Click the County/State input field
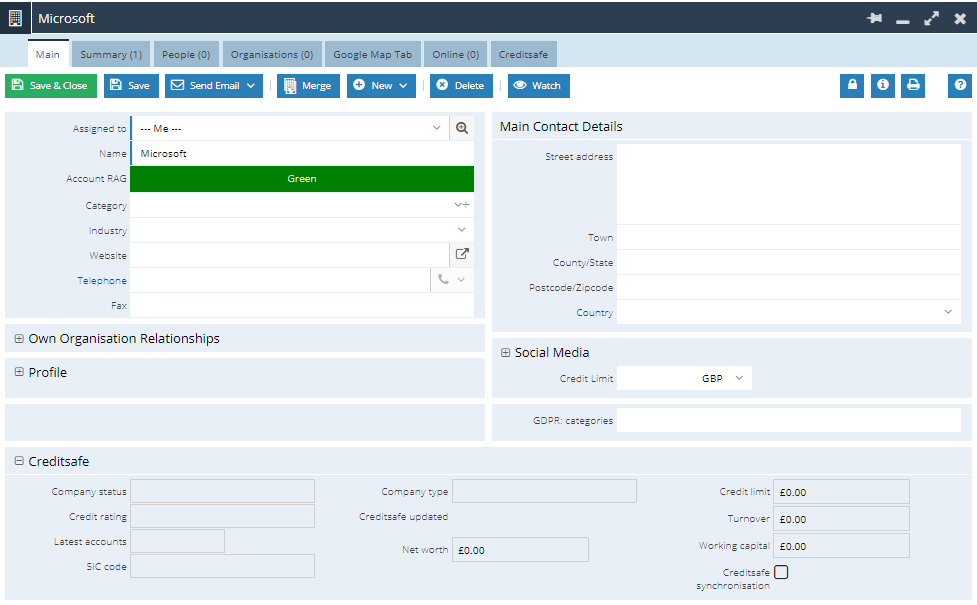This screenshot has height=605, width=977. tap(789, 262)
